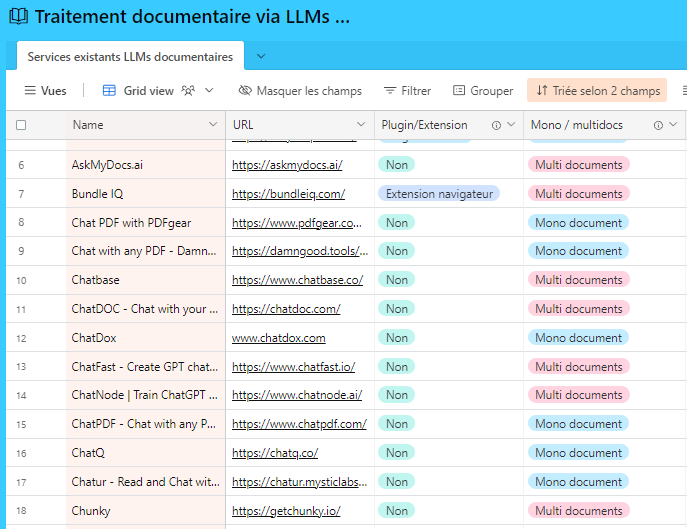Select the Chat with any PDF - Damn... cell
The width and height of the screenshot is (687, 529).
pos(145,251)
